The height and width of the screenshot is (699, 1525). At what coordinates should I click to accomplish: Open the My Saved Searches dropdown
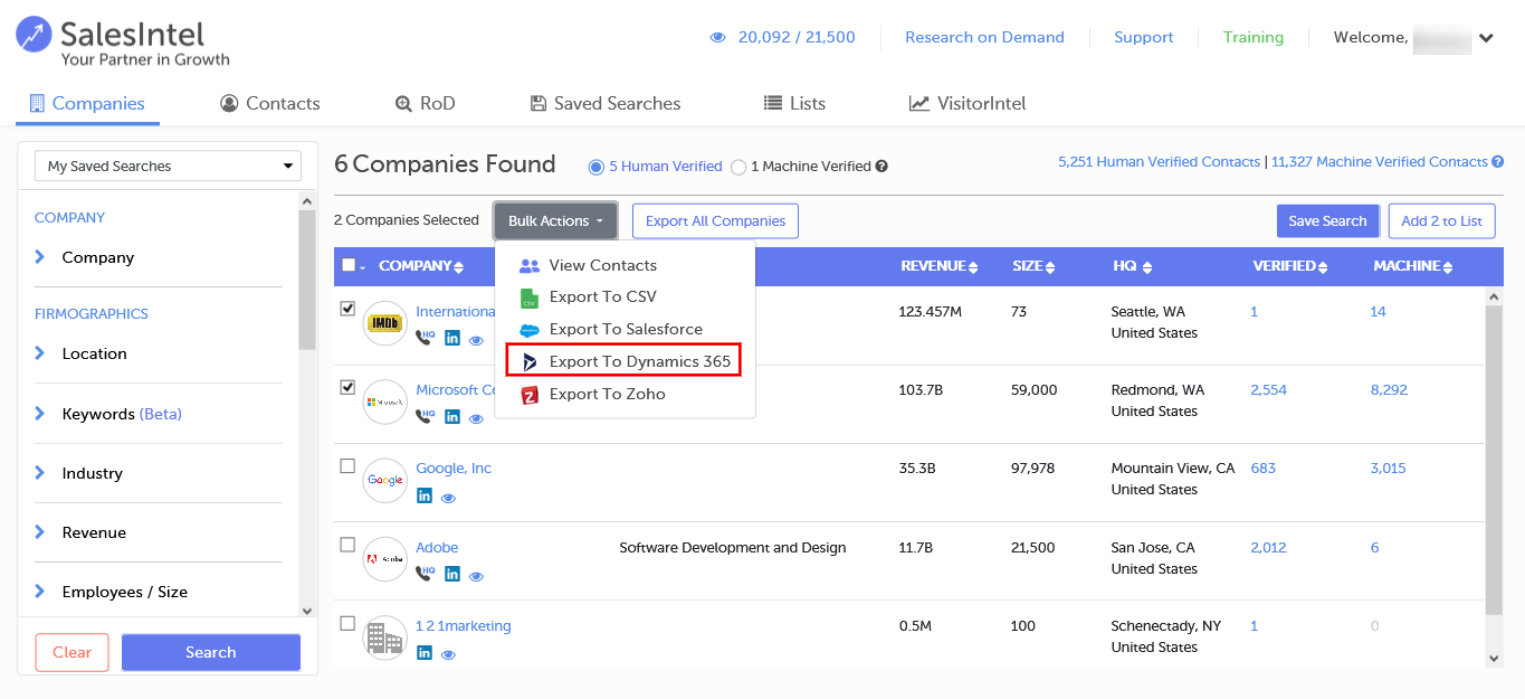click(x=168, y=166)
